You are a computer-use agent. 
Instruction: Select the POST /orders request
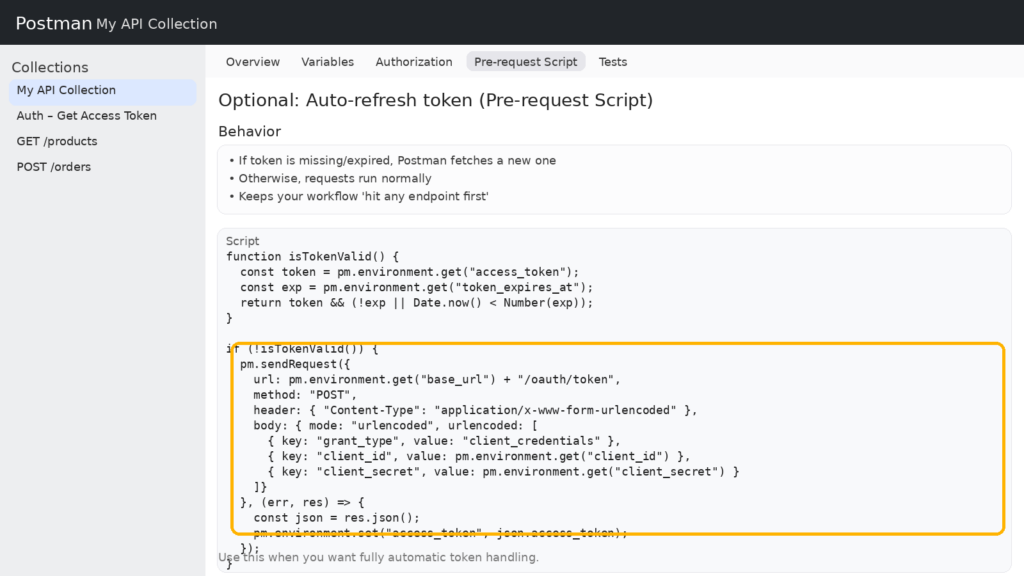(x=54, y=167)
